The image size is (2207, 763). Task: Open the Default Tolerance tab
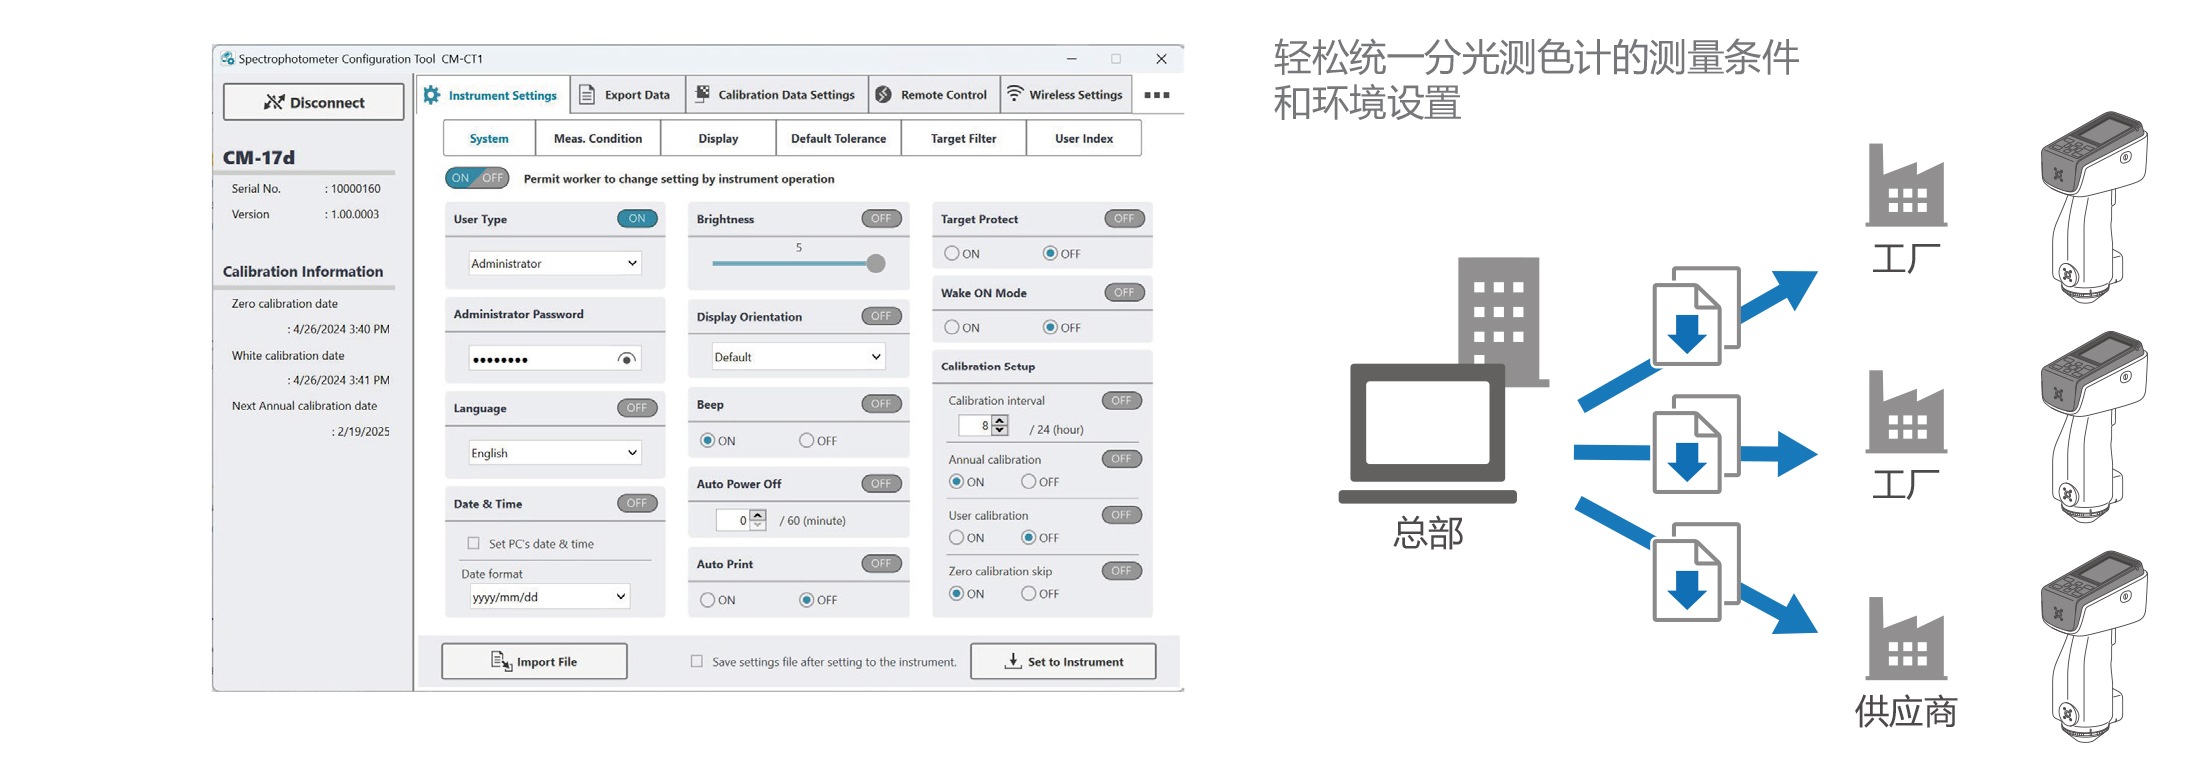click(838, 138)
